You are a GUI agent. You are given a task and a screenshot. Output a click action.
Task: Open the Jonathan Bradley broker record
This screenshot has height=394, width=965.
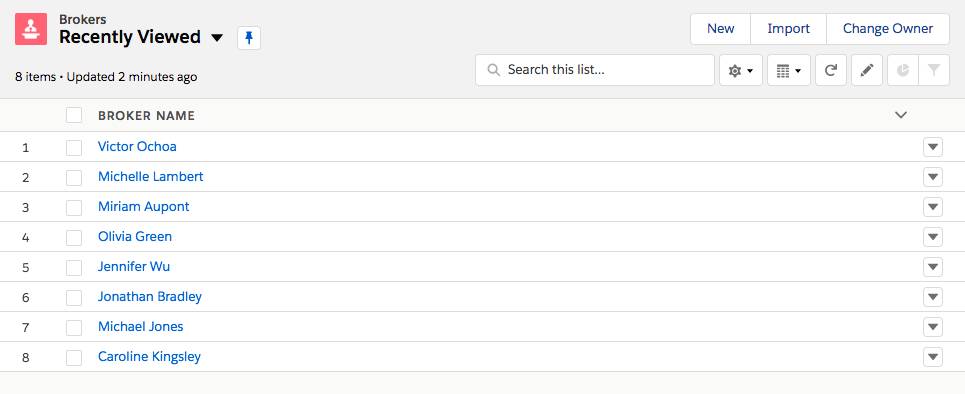click(x=150, y=297)
